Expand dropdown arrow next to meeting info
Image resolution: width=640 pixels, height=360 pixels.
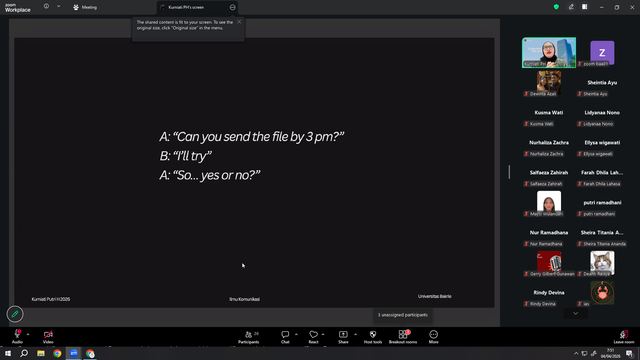coord(58,7)
